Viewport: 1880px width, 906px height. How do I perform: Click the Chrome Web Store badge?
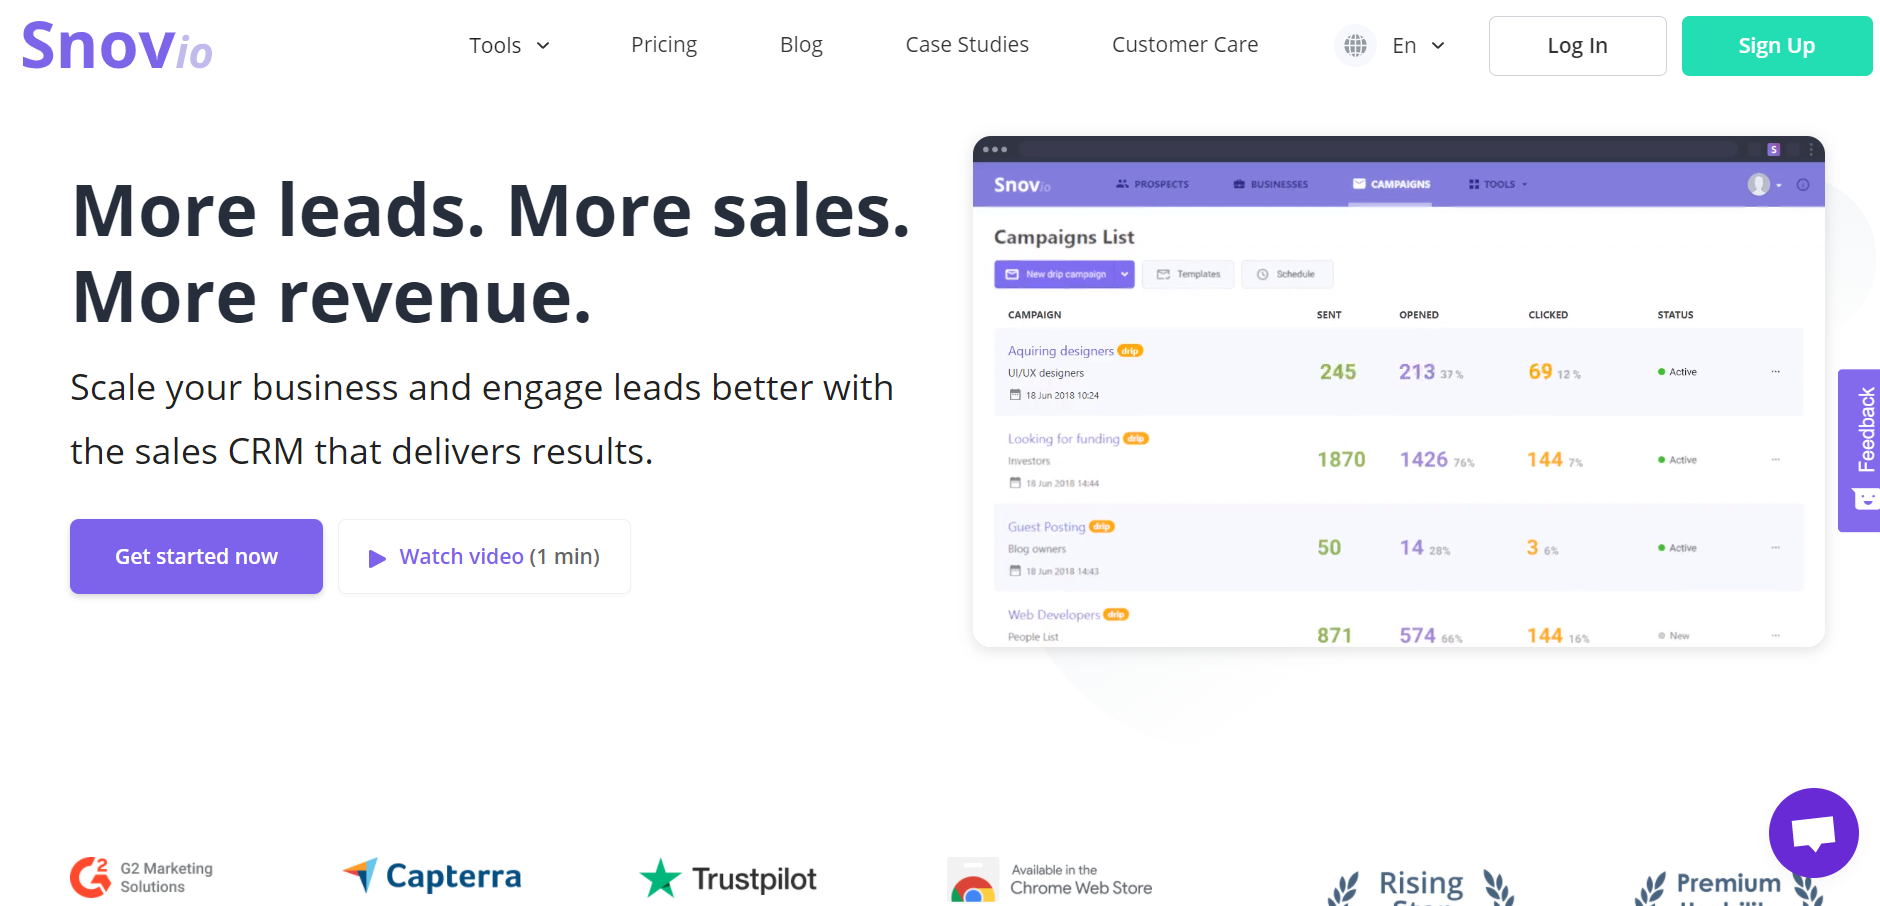click(1050, 879)
